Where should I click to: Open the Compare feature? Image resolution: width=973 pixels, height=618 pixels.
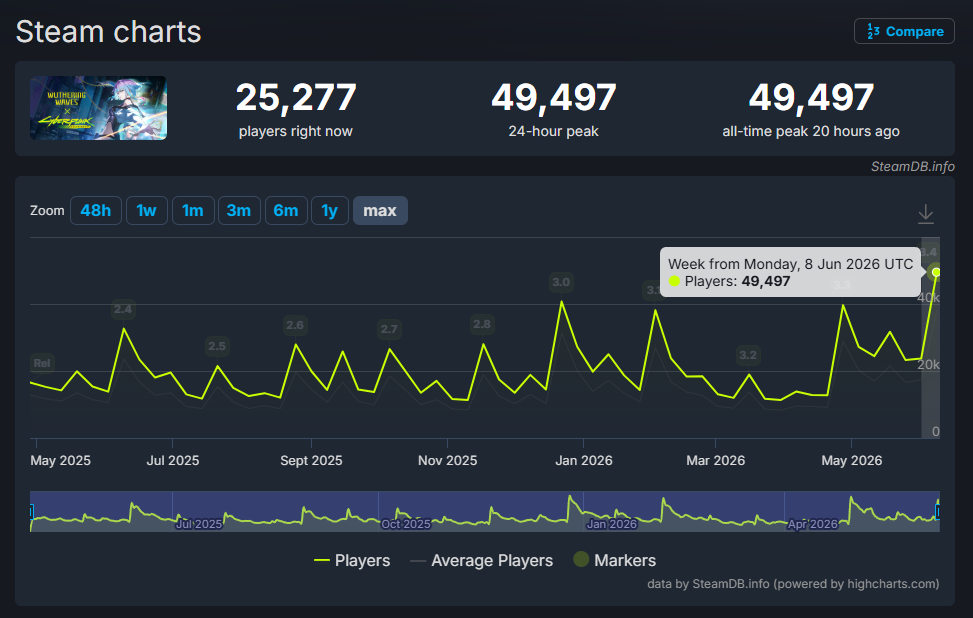904,31
